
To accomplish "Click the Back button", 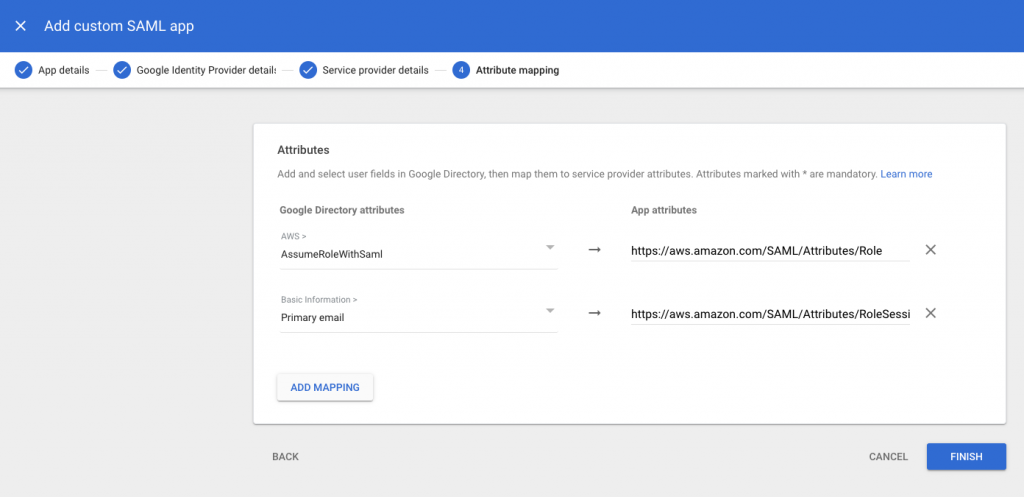I will pos(285,457).
